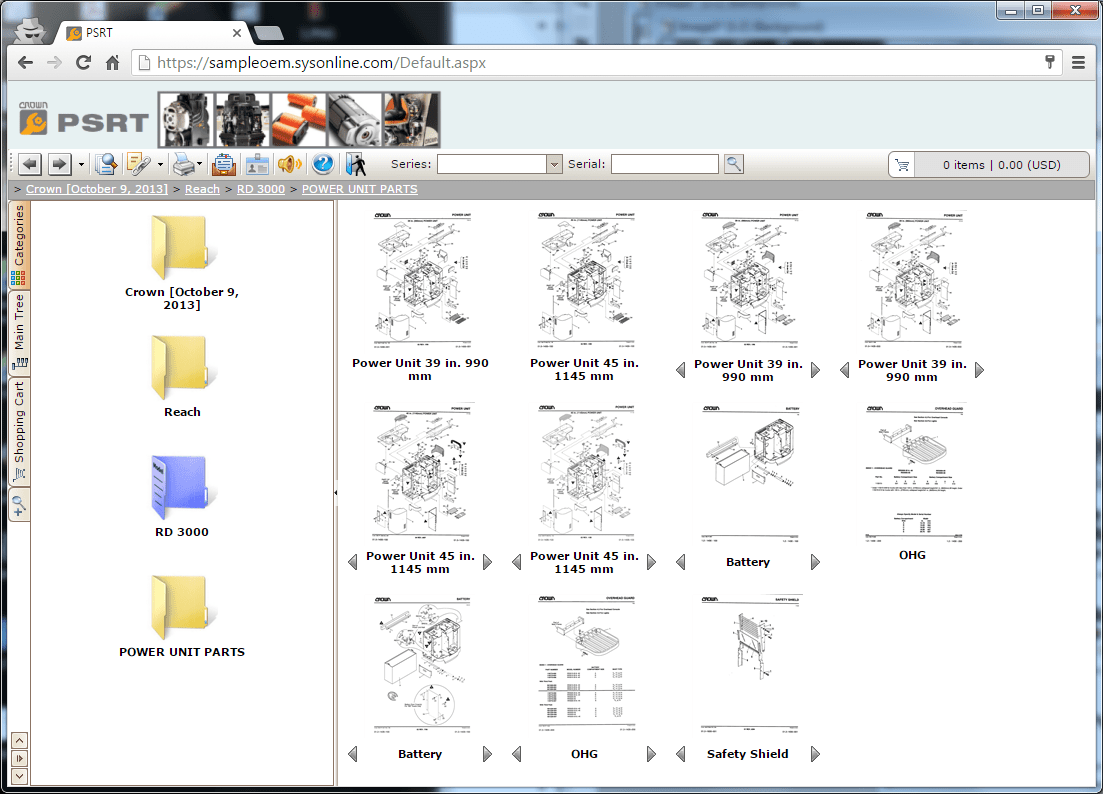The width and height of the screenshot is (1103, 794).
Task: Click the expand-right arrow at sidebar bottom
Action: [20, 759]
